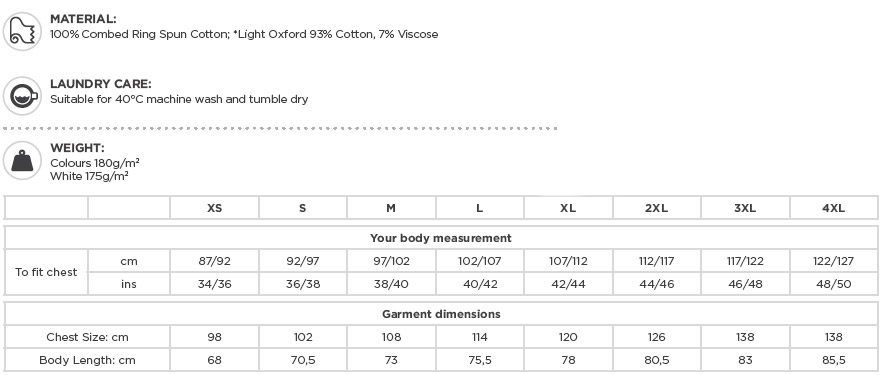Click the Body Length: cm row label

pyautogui.click(x=87, y=360)
